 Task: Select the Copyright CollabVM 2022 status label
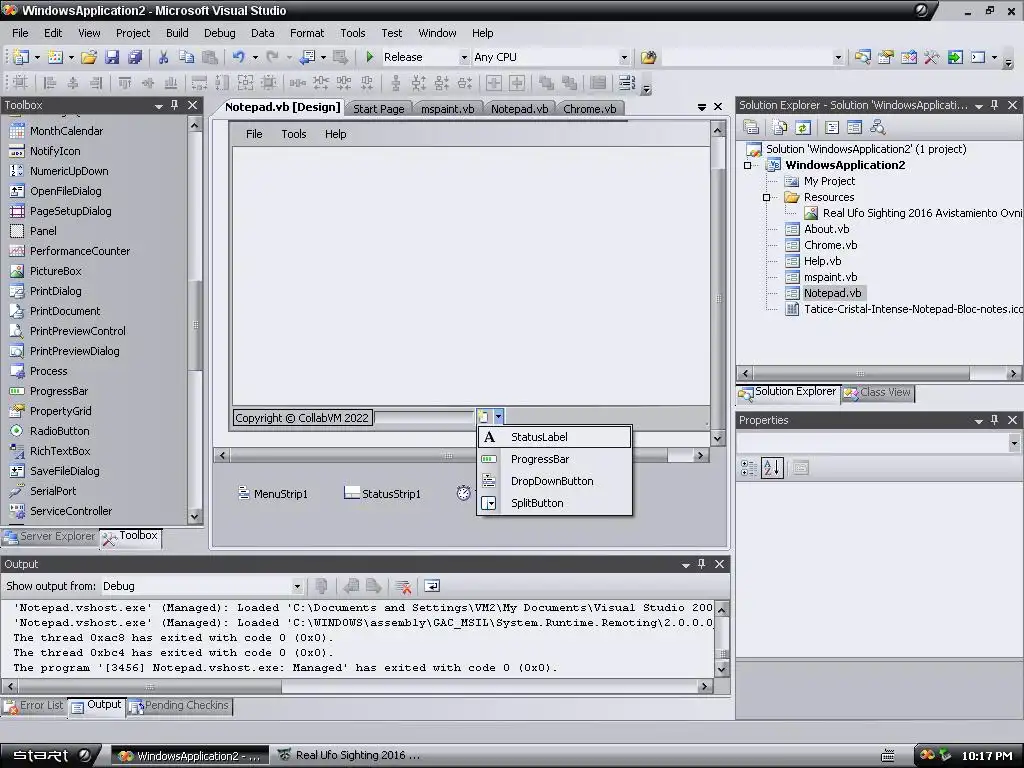pos(302,418)
